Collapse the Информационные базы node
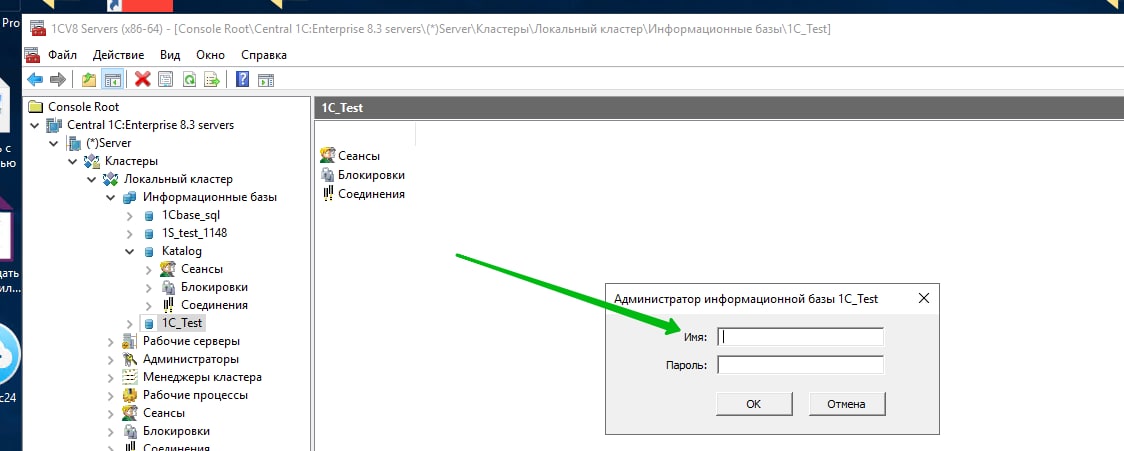1124x451 pixels. [110, 196]
